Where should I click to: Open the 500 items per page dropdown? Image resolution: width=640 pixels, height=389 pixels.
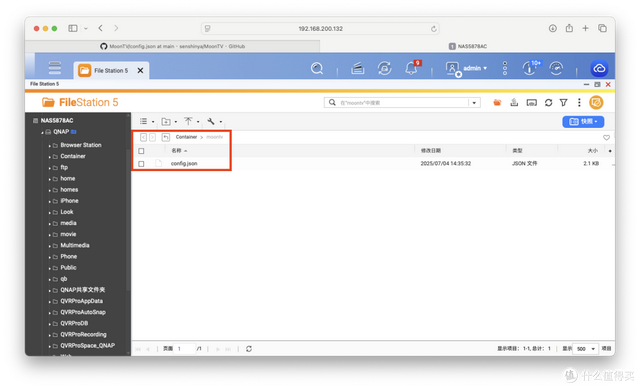586,349
